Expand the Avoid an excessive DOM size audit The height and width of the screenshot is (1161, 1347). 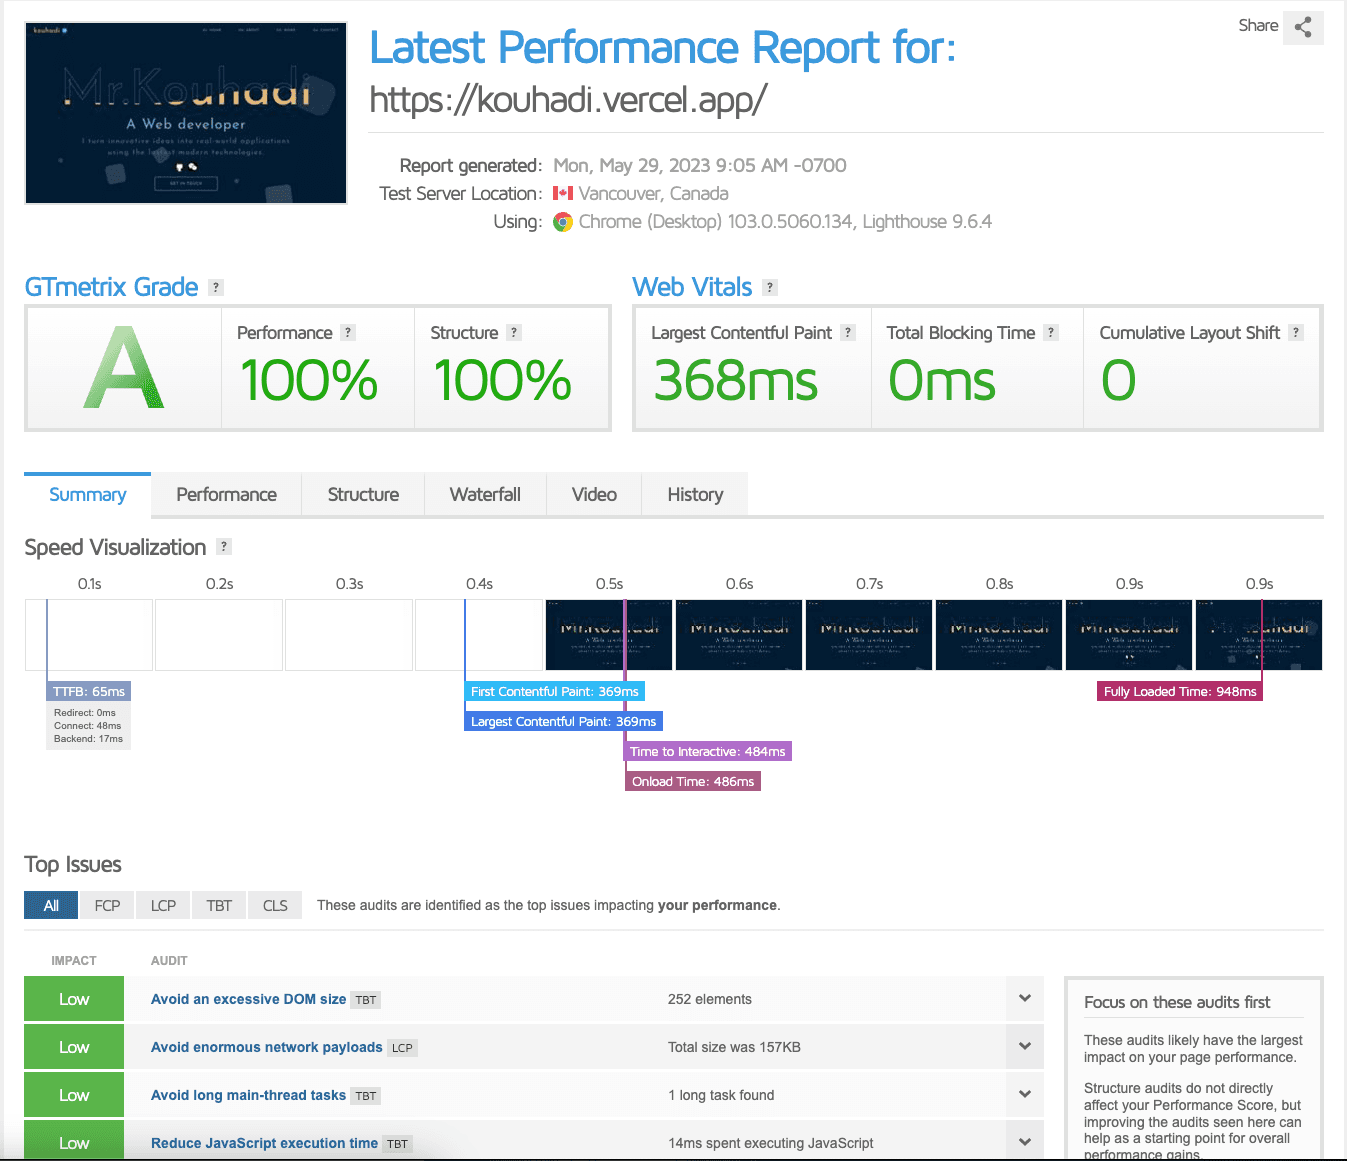1024,998
